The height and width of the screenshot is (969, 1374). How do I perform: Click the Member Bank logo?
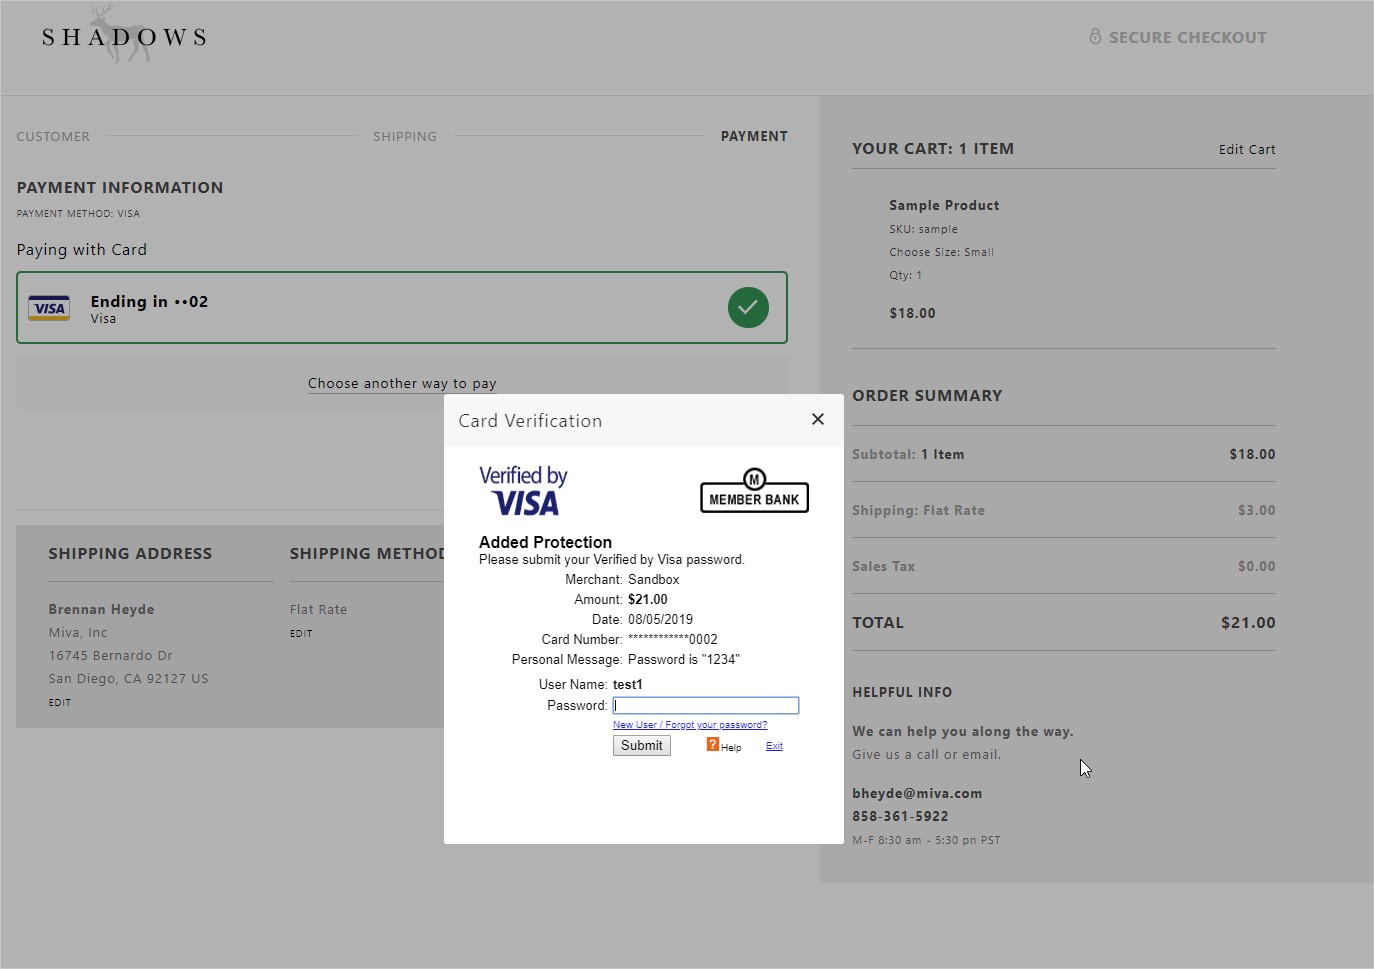pos(753,492)
